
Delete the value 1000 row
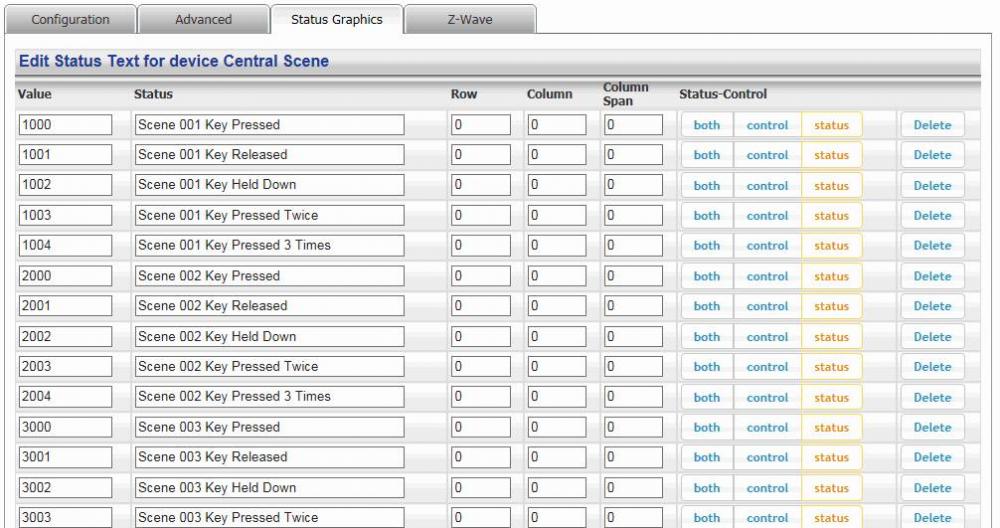click(x=932, y=125)
